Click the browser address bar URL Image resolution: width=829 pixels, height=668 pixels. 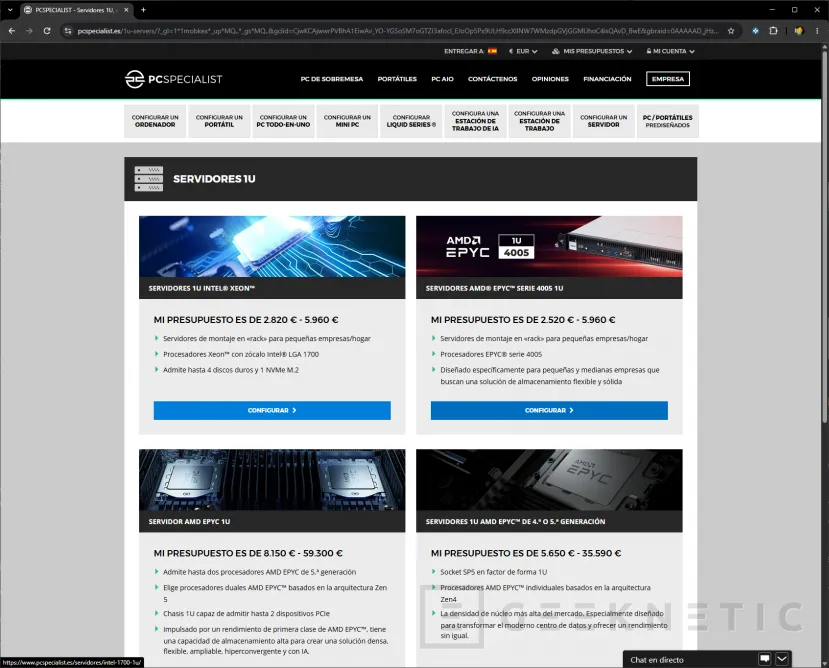pos(398,31)
